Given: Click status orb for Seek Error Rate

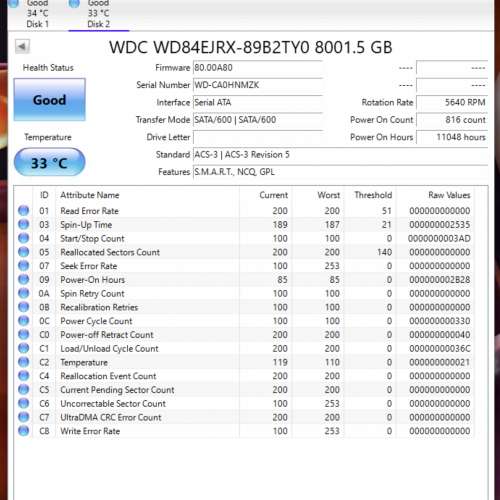Looking at the screenshot, I should point(23,266).
